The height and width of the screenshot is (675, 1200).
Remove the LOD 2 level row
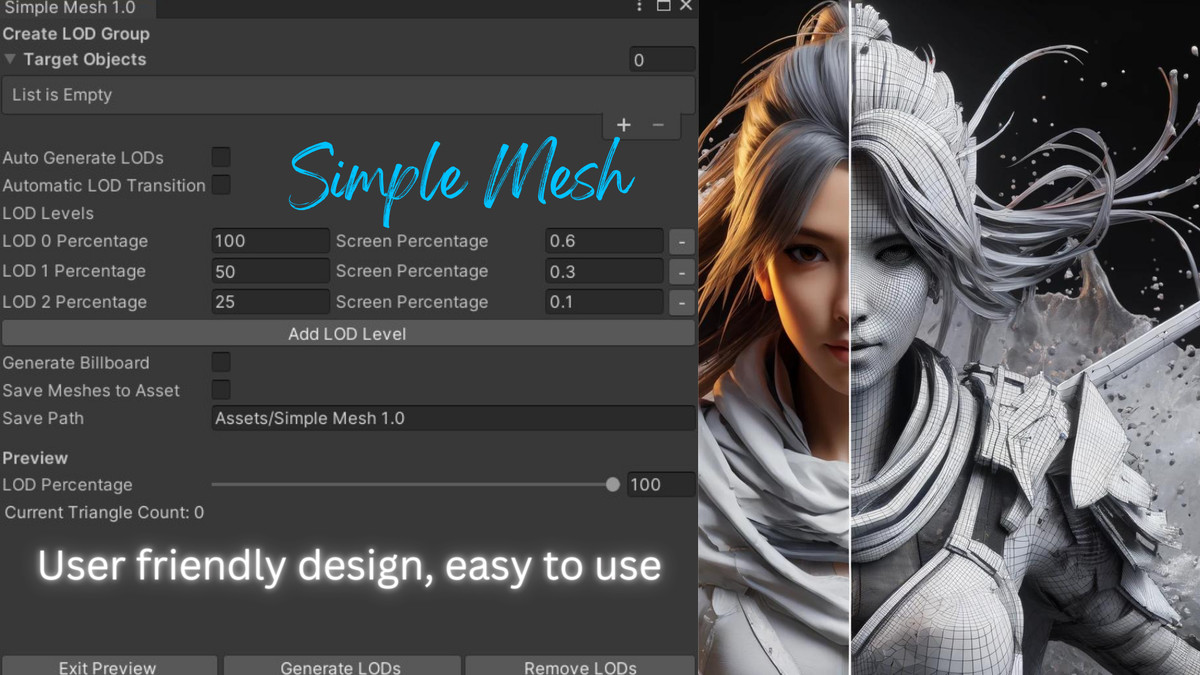point(682,301)
